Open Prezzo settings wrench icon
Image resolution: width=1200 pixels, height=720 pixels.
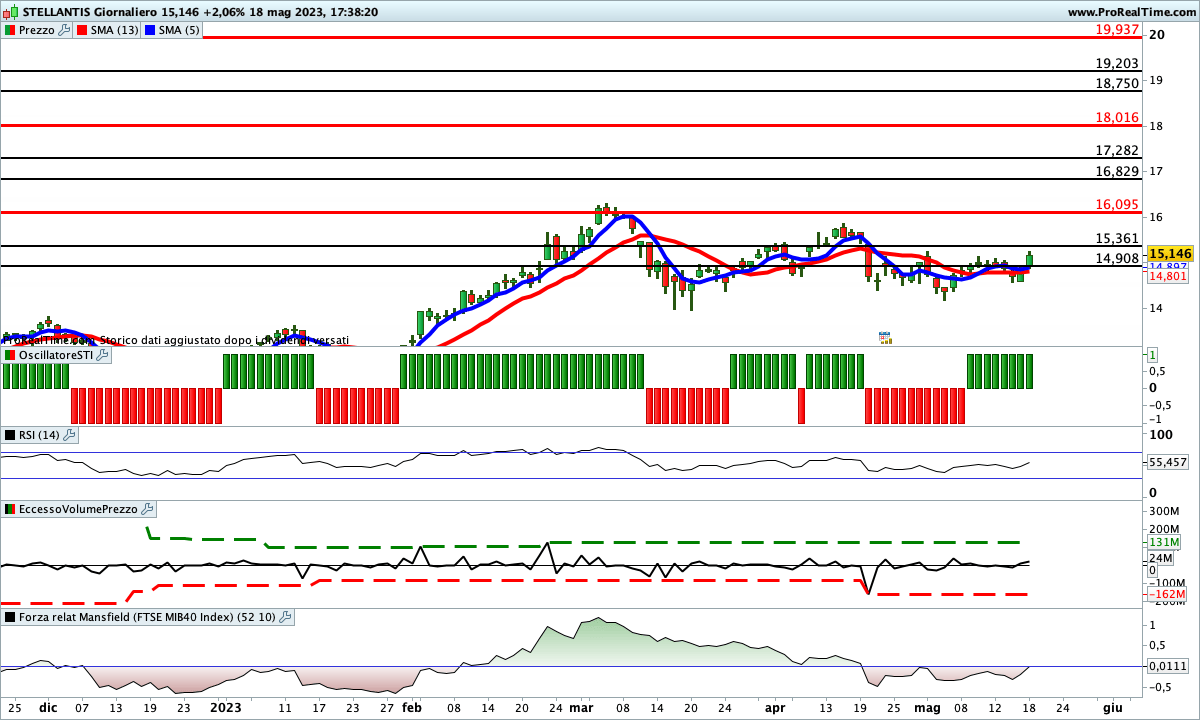(x=65, y=30)
